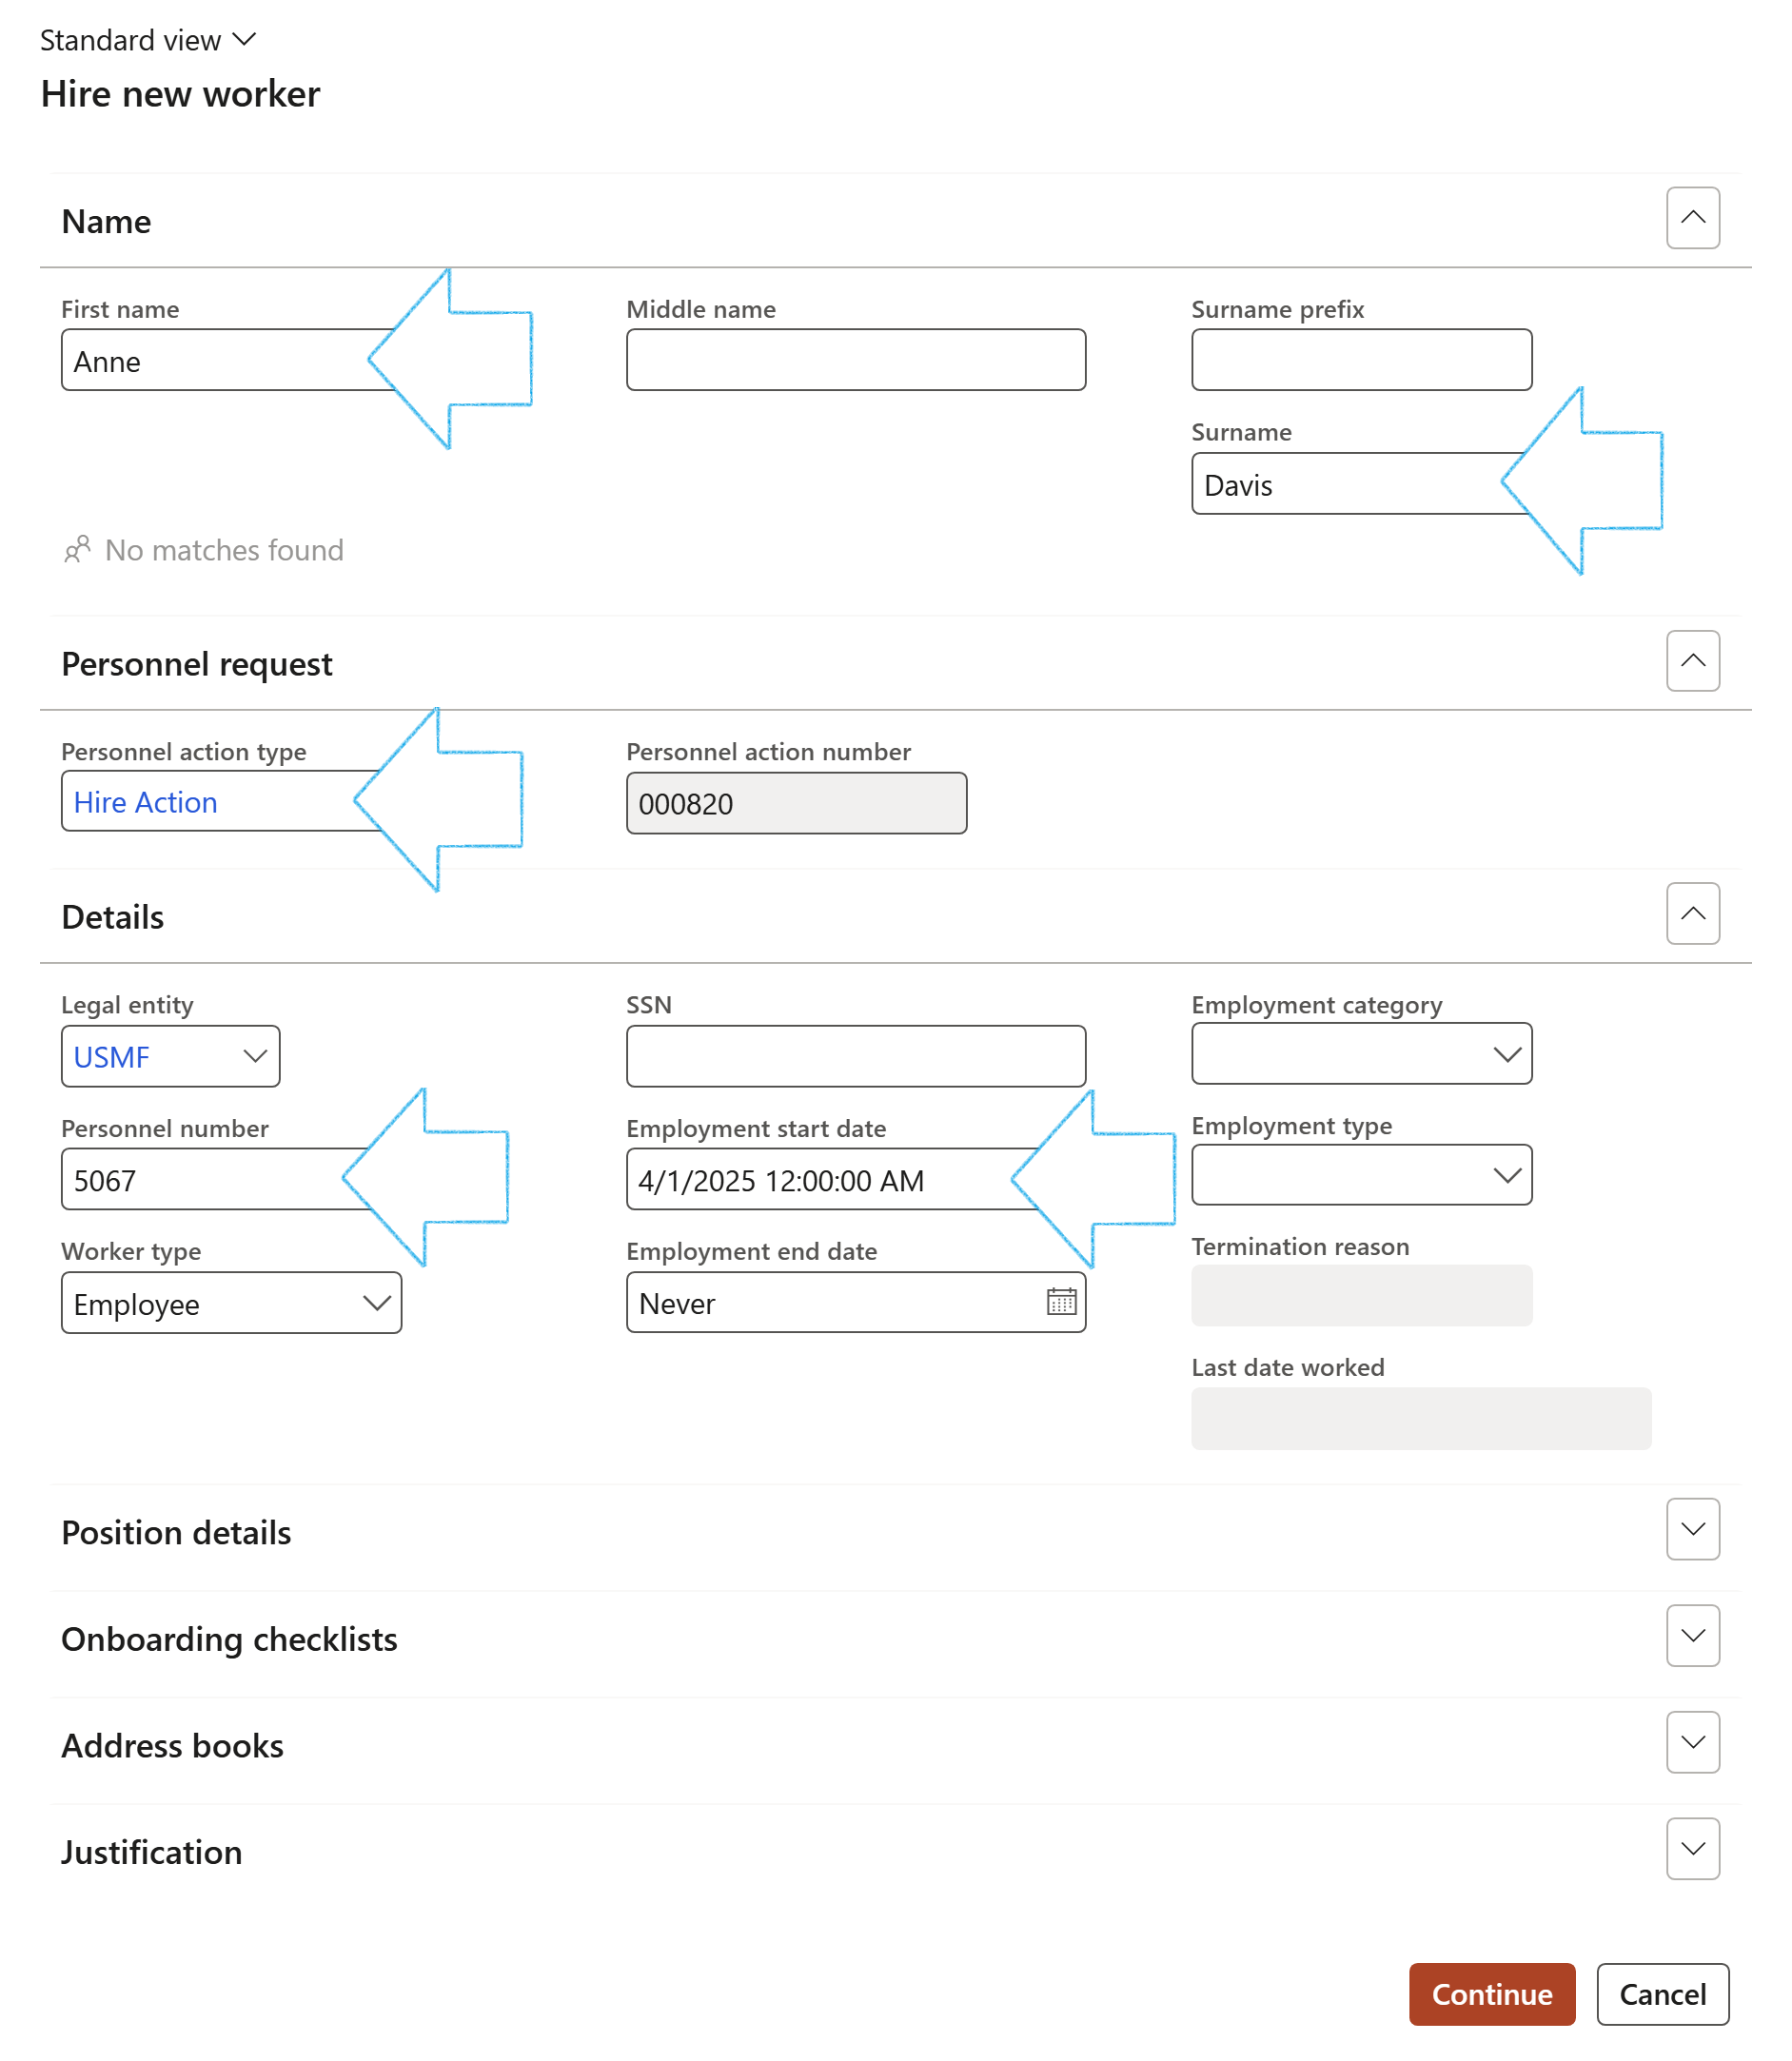Screen dimensions: 1792x2061
Task: Click the Surname prefix field
Action: tap(1361, 360)
